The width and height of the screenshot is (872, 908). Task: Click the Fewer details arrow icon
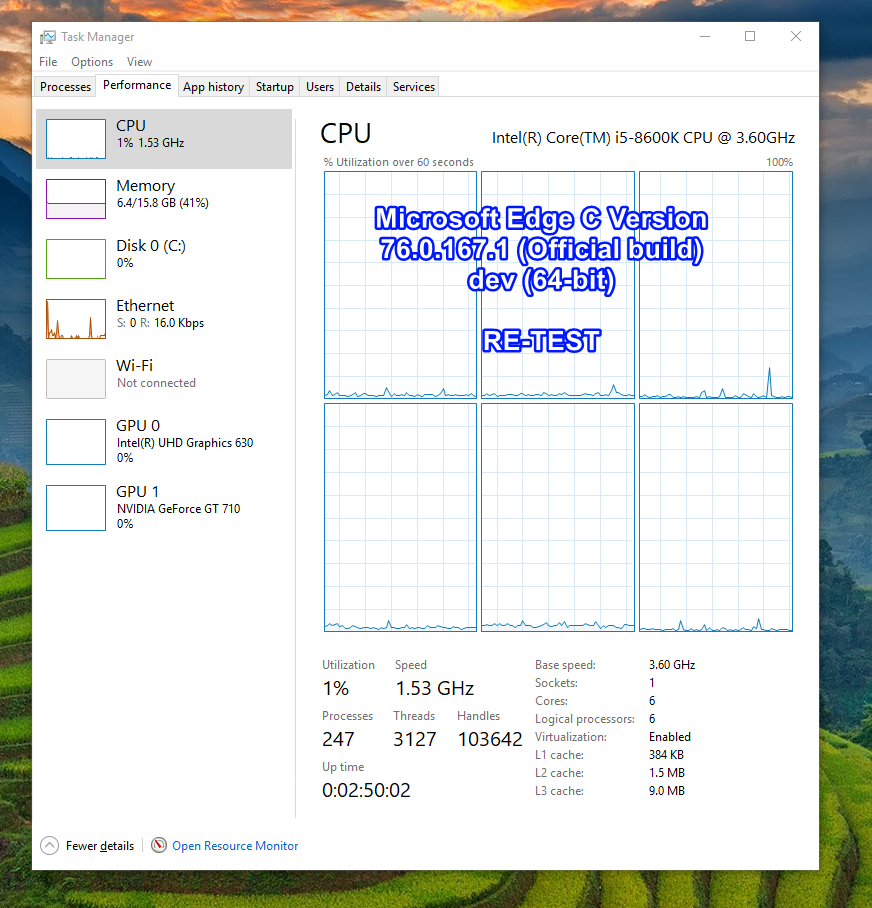(x=49, y=845)
